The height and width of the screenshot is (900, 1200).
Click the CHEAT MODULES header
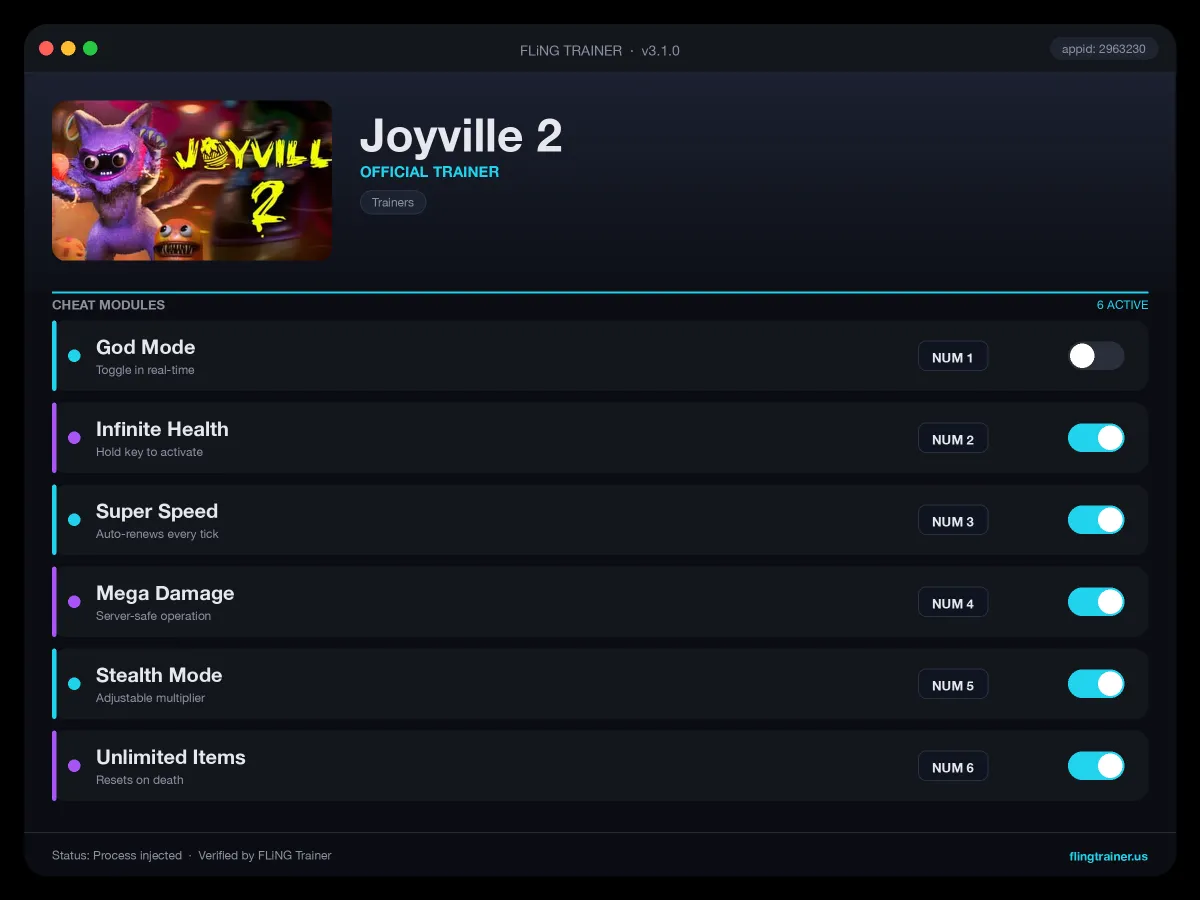(x=108, y=305)
